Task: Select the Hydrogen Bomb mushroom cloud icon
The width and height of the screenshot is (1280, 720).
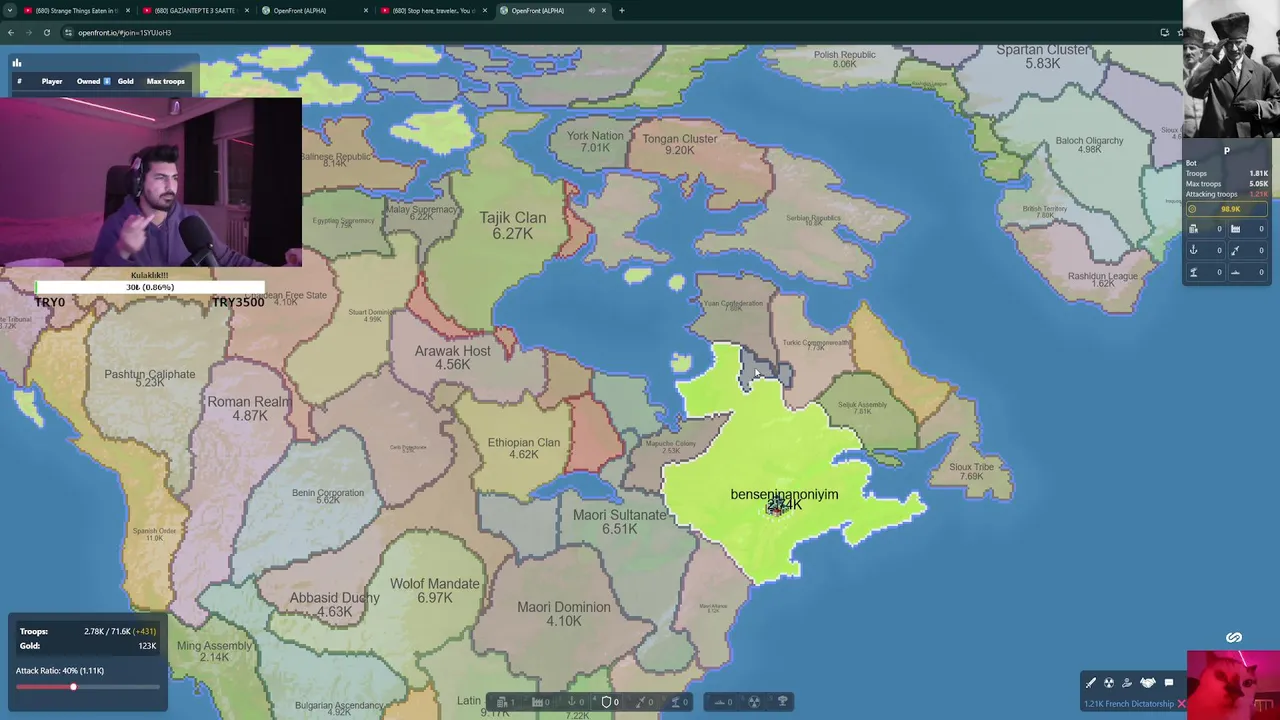Action: pos(783,701)
